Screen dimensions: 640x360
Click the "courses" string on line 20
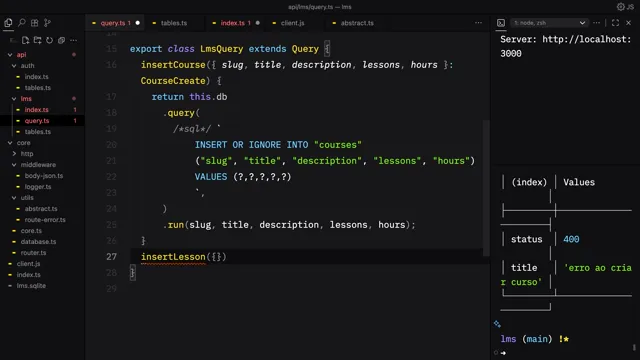point(338,145)
